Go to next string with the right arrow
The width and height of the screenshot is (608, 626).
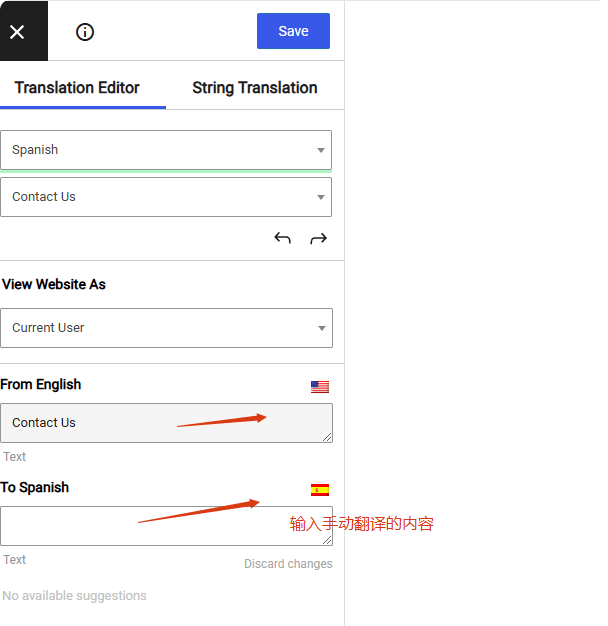click(319, 238)
